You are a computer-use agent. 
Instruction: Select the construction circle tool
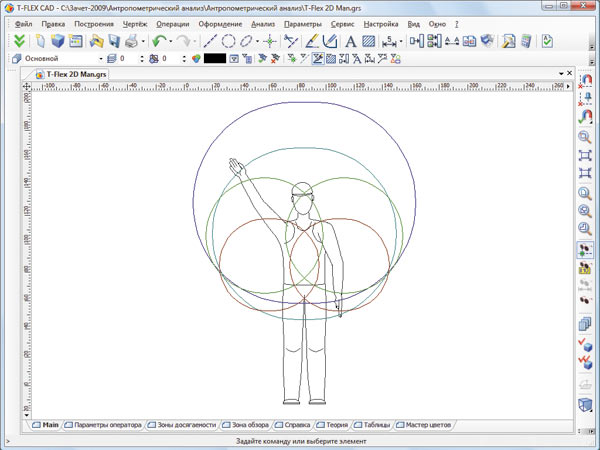click(228, 41)
